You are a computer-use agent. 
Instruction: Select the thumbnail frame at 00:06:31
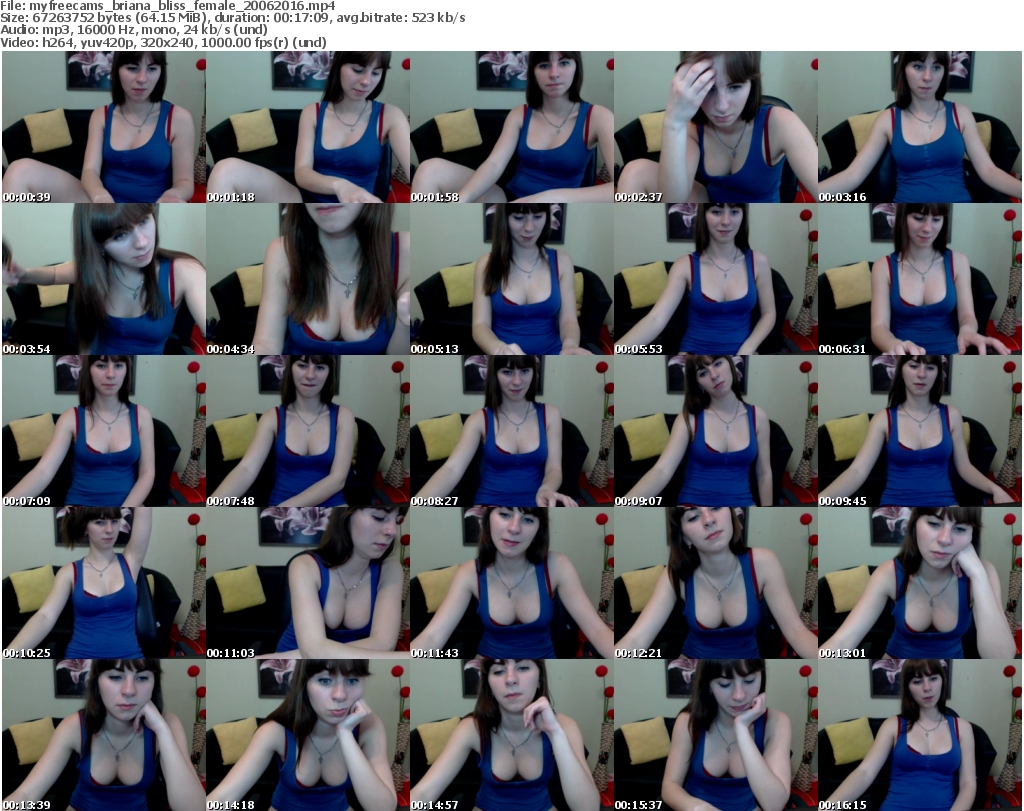click(x=920, y=279)
